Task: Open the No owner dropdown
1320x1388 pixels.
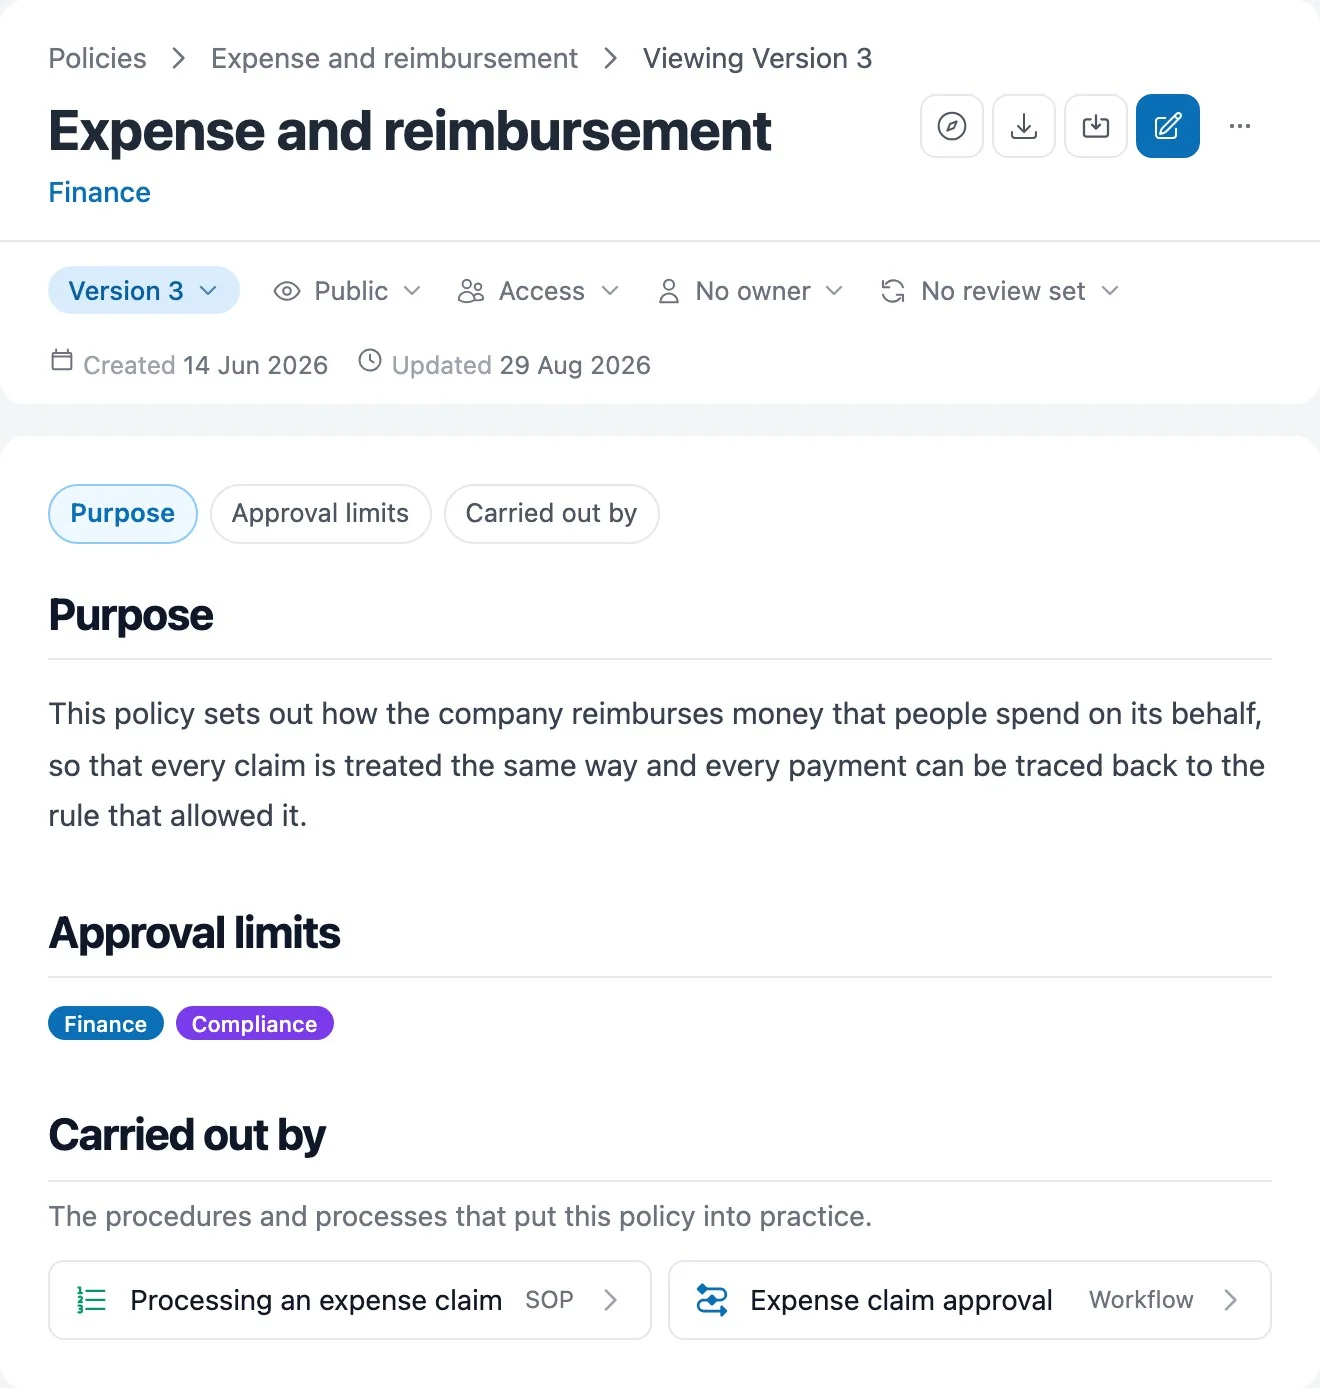Action: click(750, 291)
